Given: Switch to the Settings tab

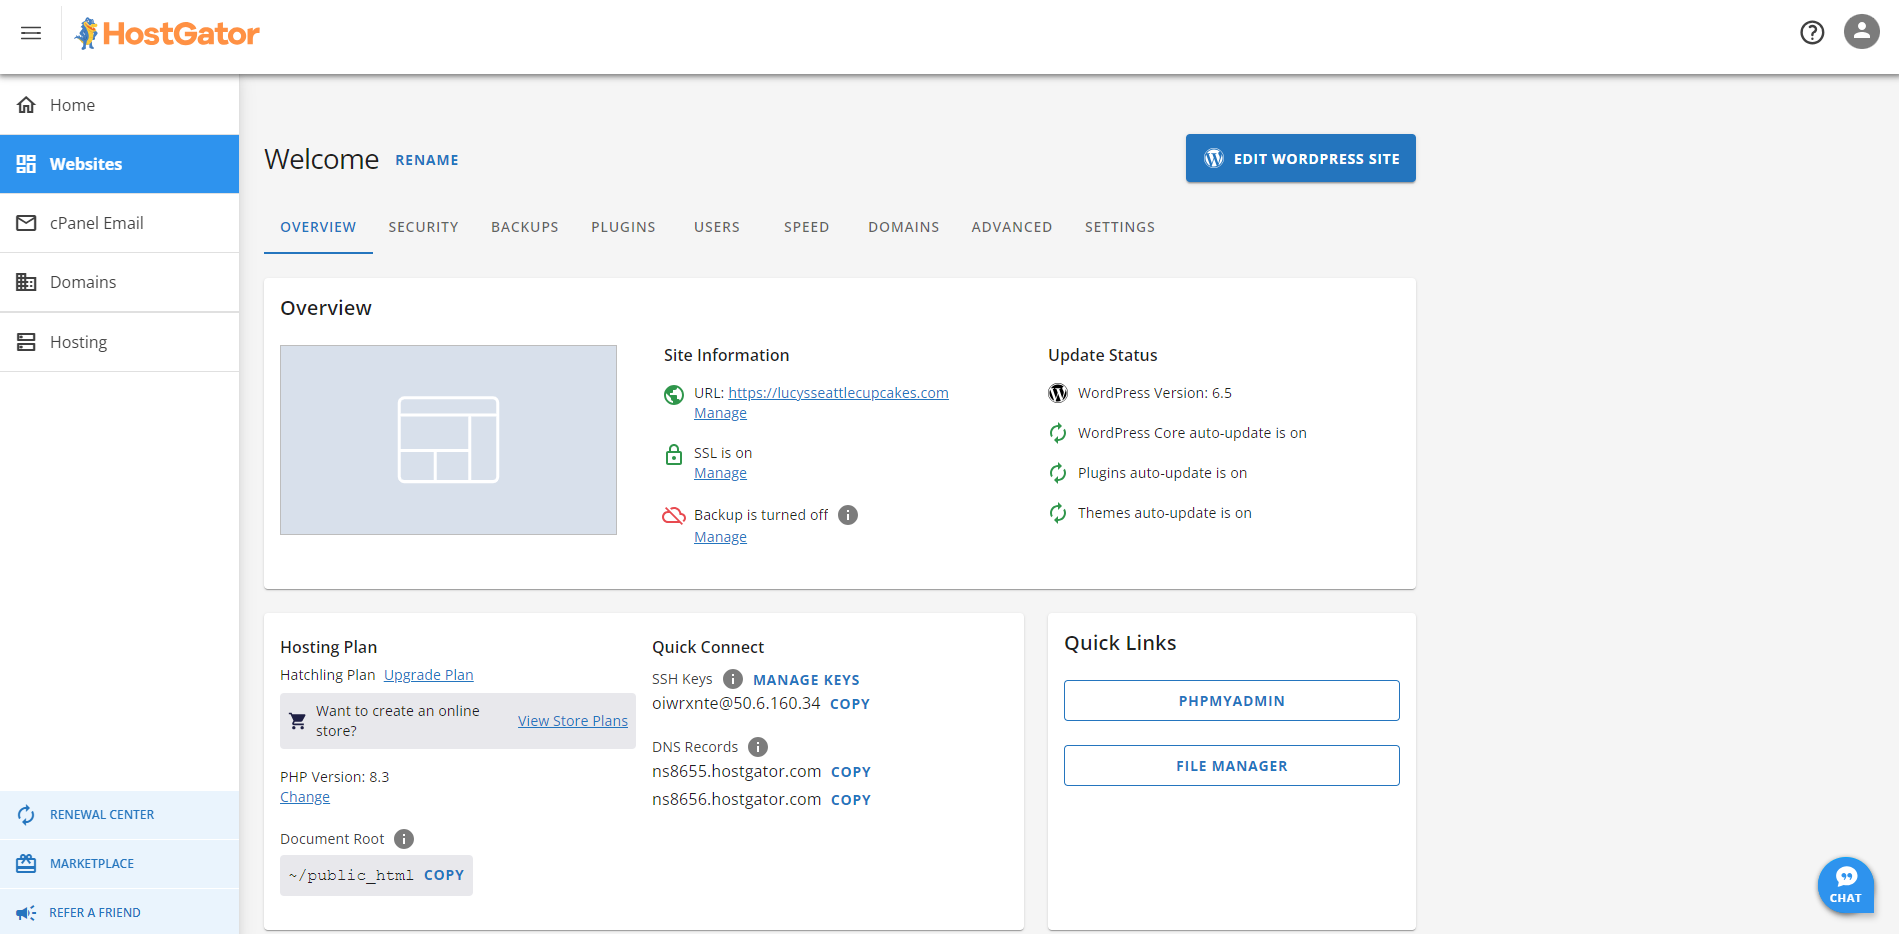Looking at the screenshot, I should pos(1120,227).
